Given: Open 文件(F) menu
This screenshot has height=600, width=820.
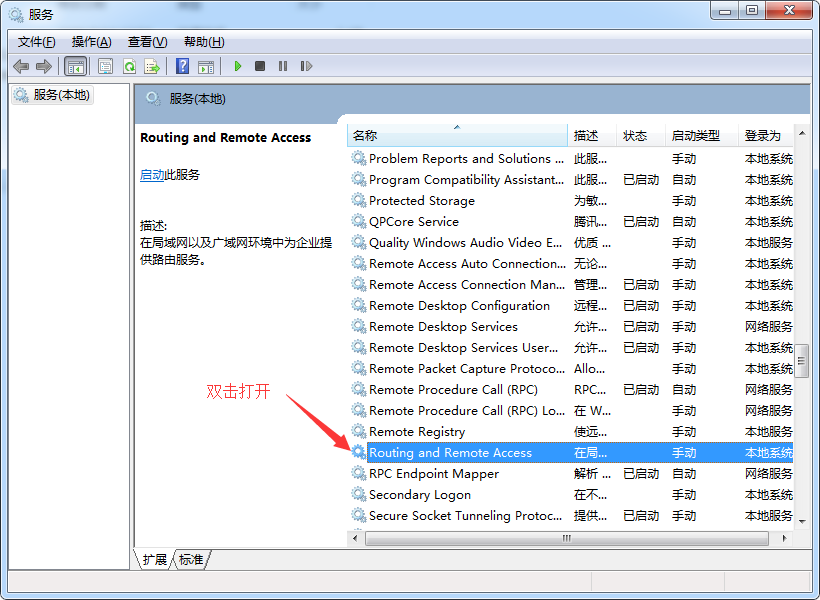Looking at the screenshot, I should point(37,42).
